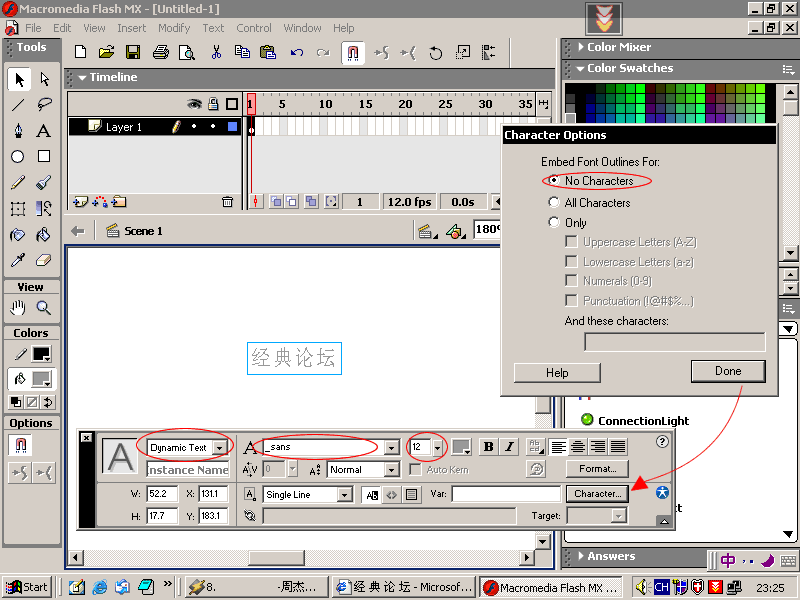Select the Lasso tool
Viewport: 800px width, 600px height.
pos(44,105)
